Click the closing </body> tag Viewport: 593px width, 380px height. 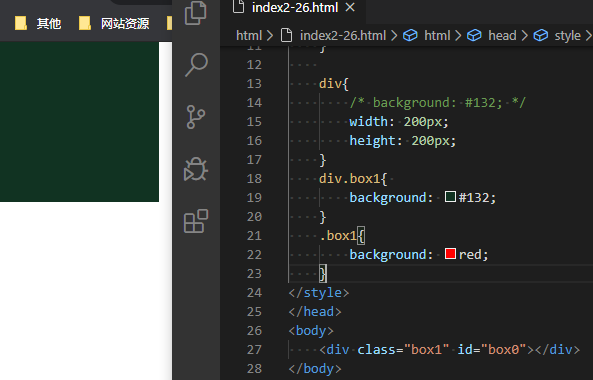pos(315,369)
